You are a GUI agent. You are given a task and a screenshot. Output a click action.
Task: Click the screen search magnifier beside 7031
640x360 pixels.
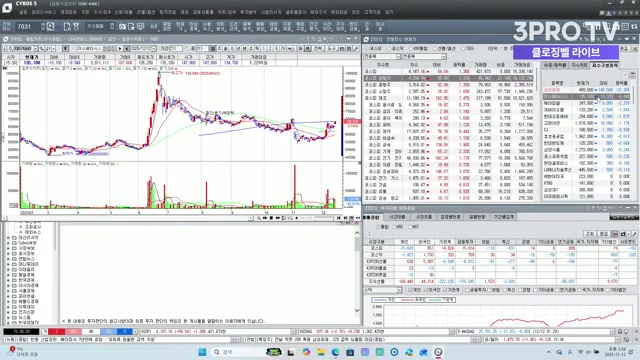pyautogui.click(x=51, y=27)
